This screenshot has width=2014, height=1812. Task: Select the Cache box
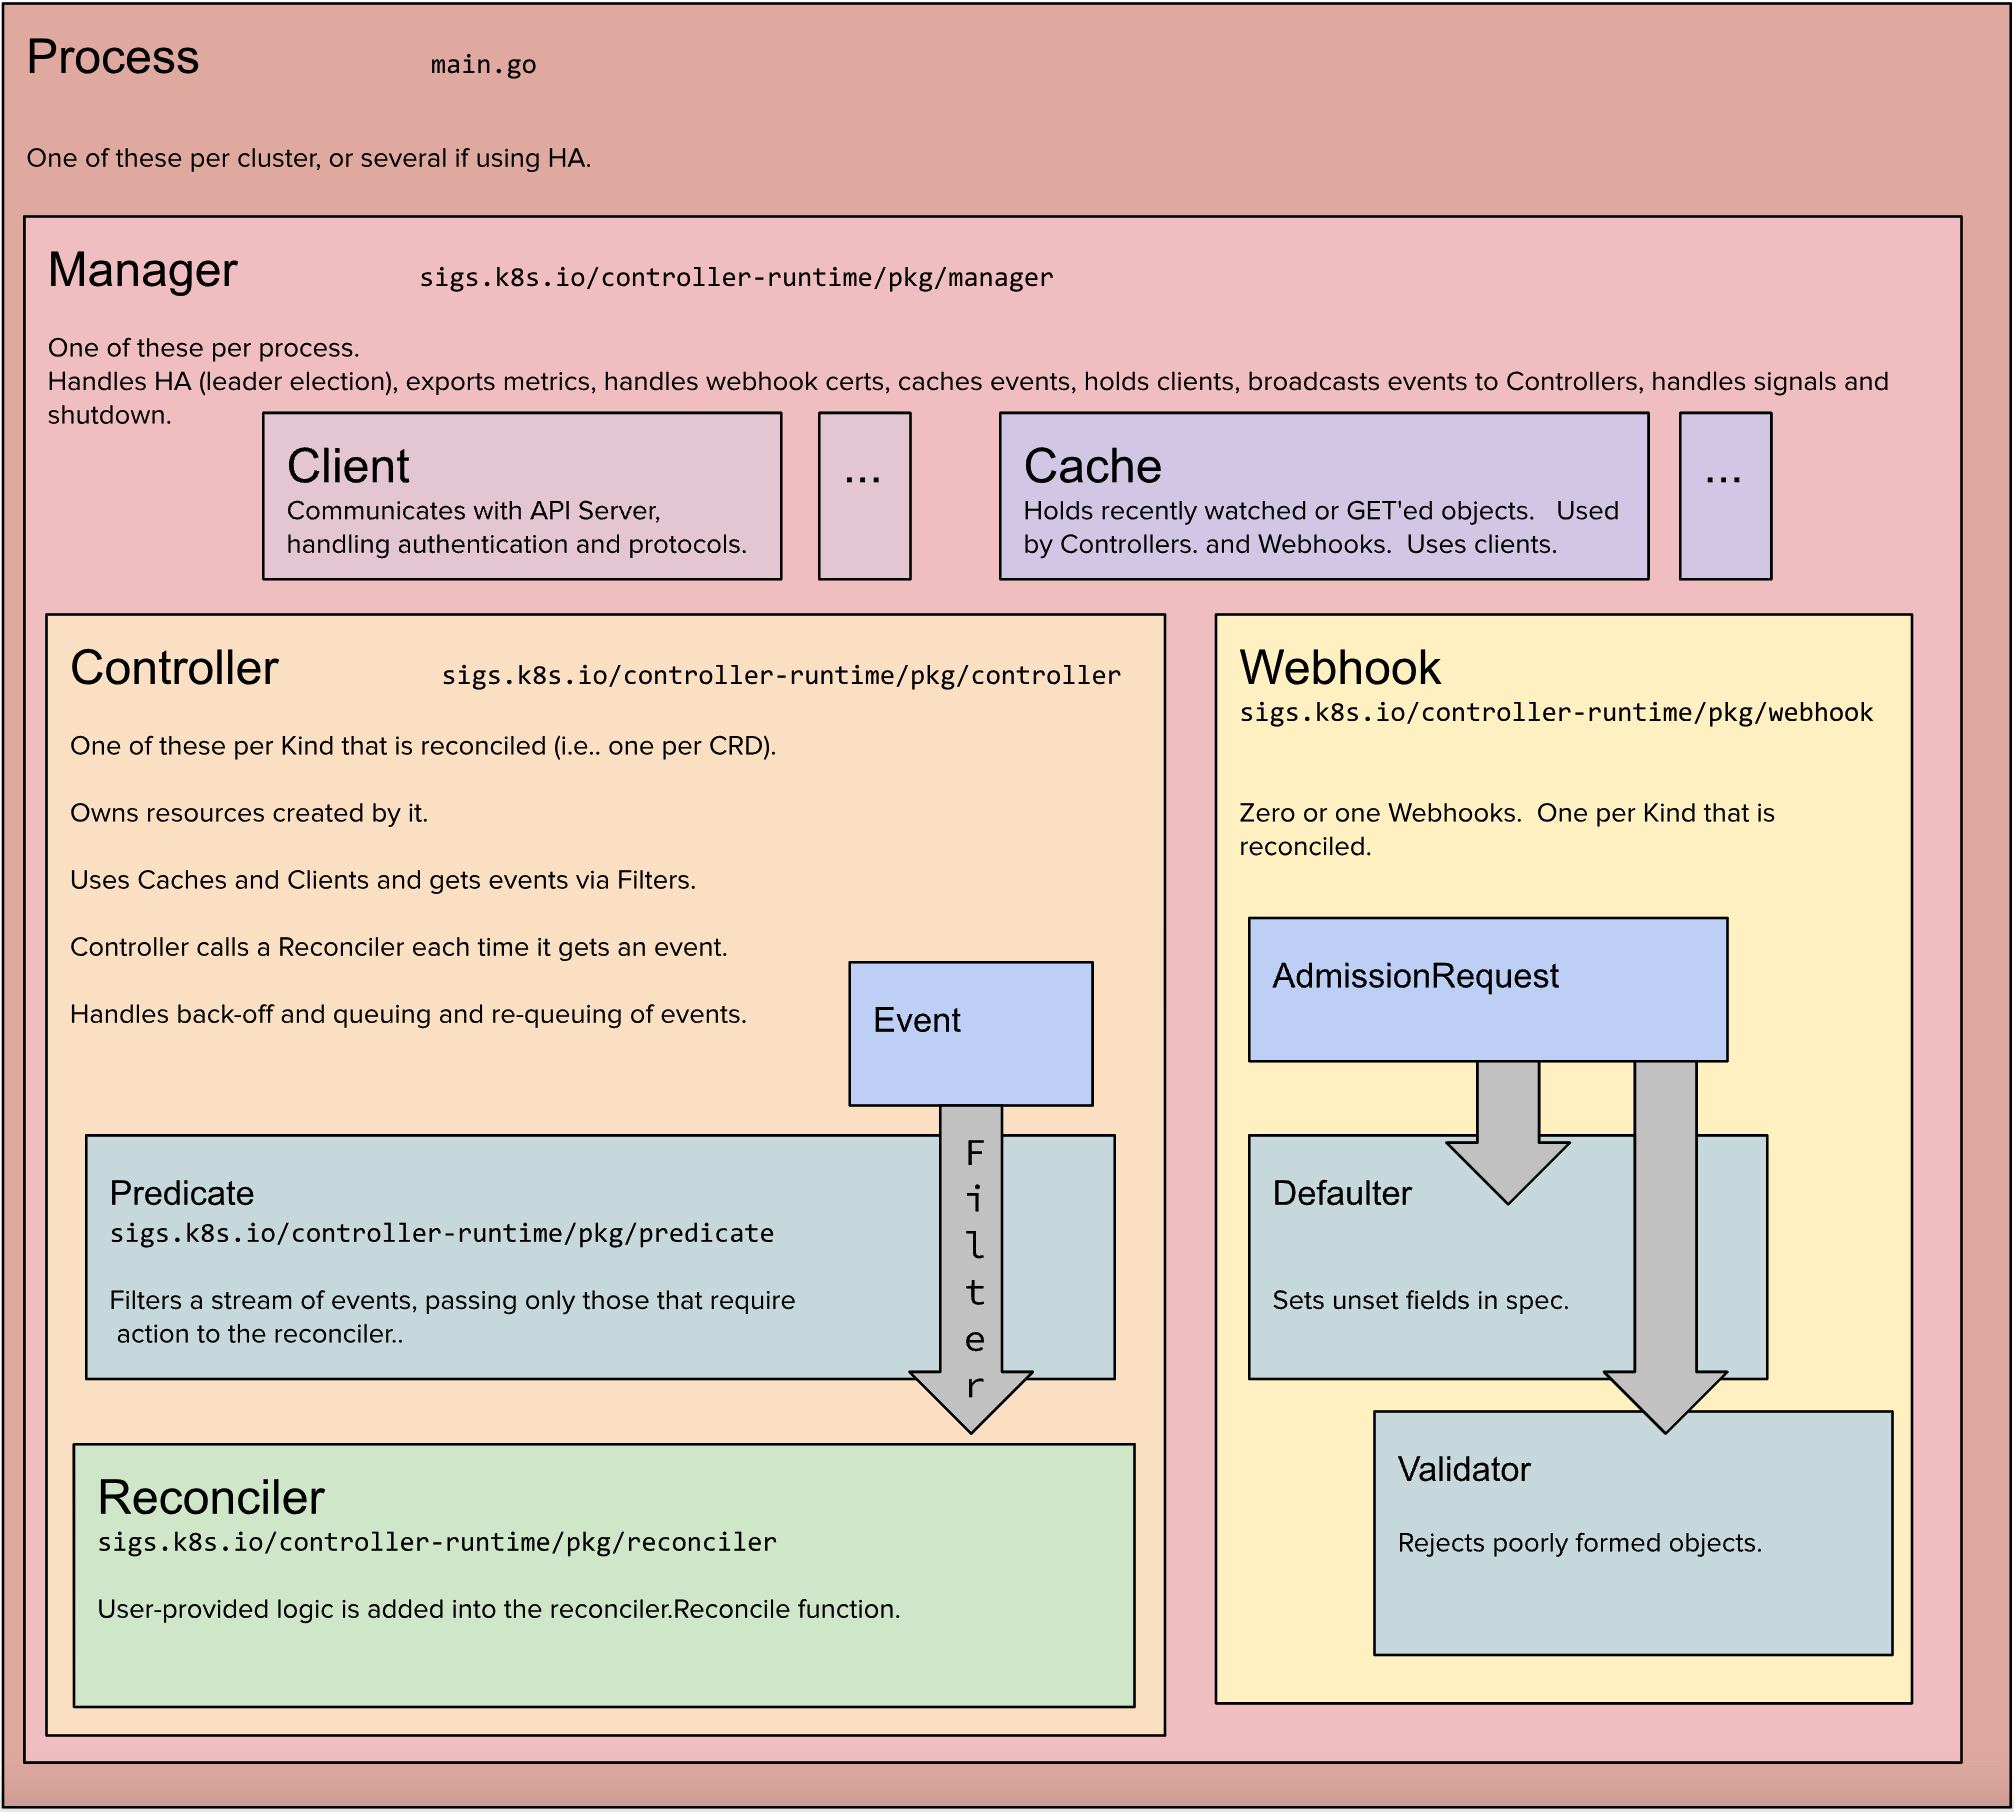pos(1323,496)
